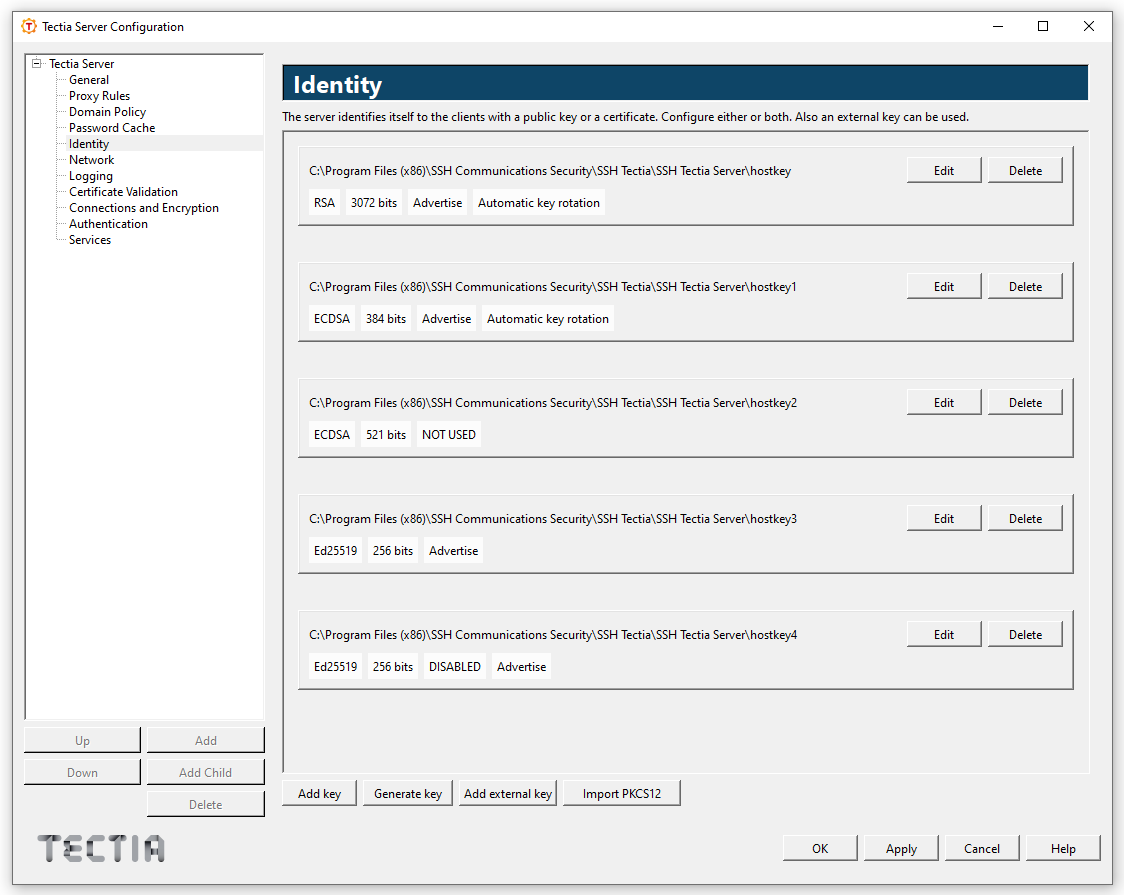This screenshot has height=895, width=1124.
Task: Click Generate key button
Action: (x=408, y=793)
